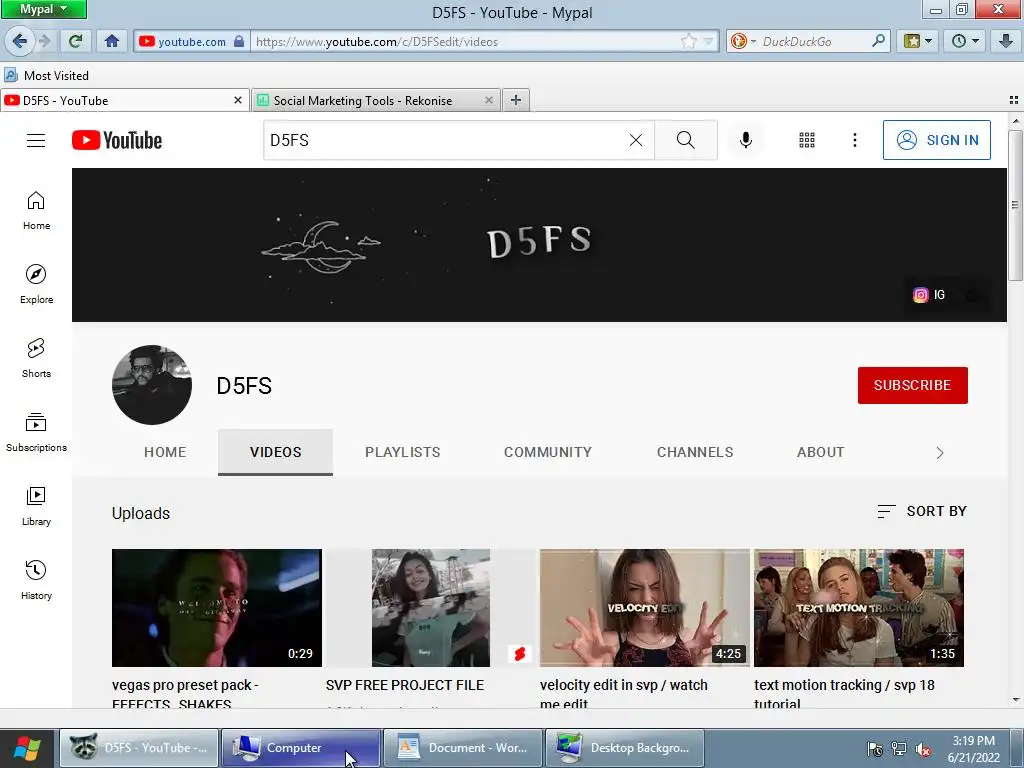Click the D5FS channel avatar
Screen dimensions: 1024x768
tap(152, 385)
